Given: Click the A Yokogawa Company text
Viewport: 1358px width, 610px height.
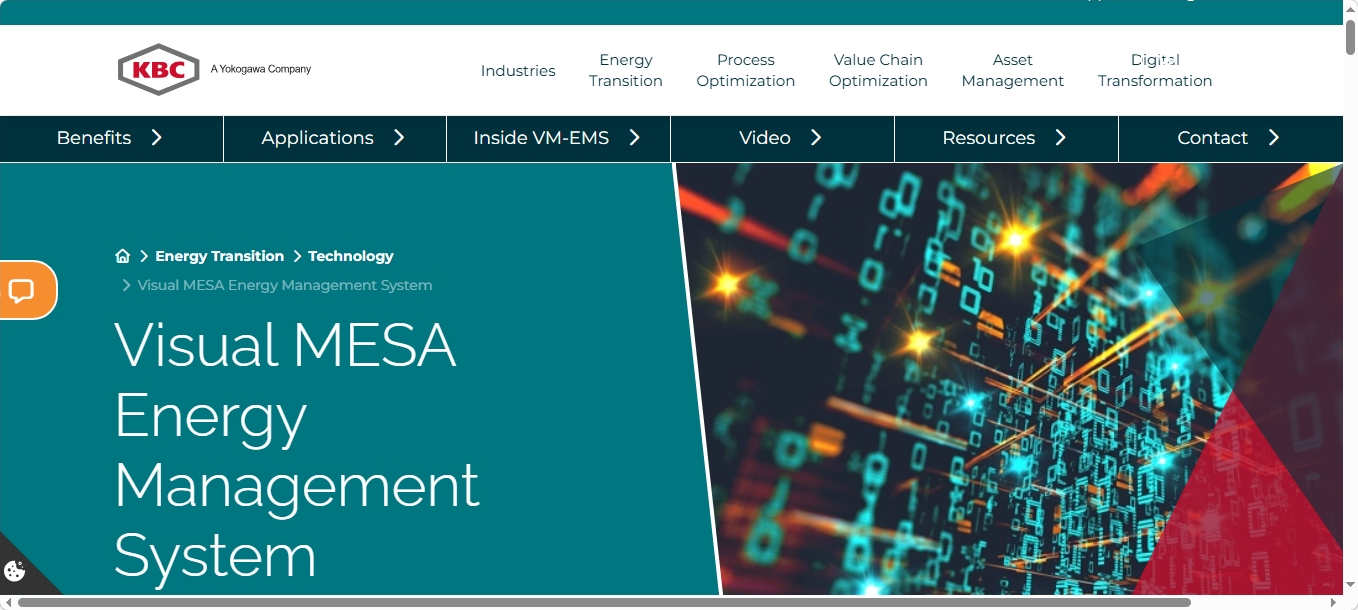Looking at the screenshot, I should (x=261, y=69).
